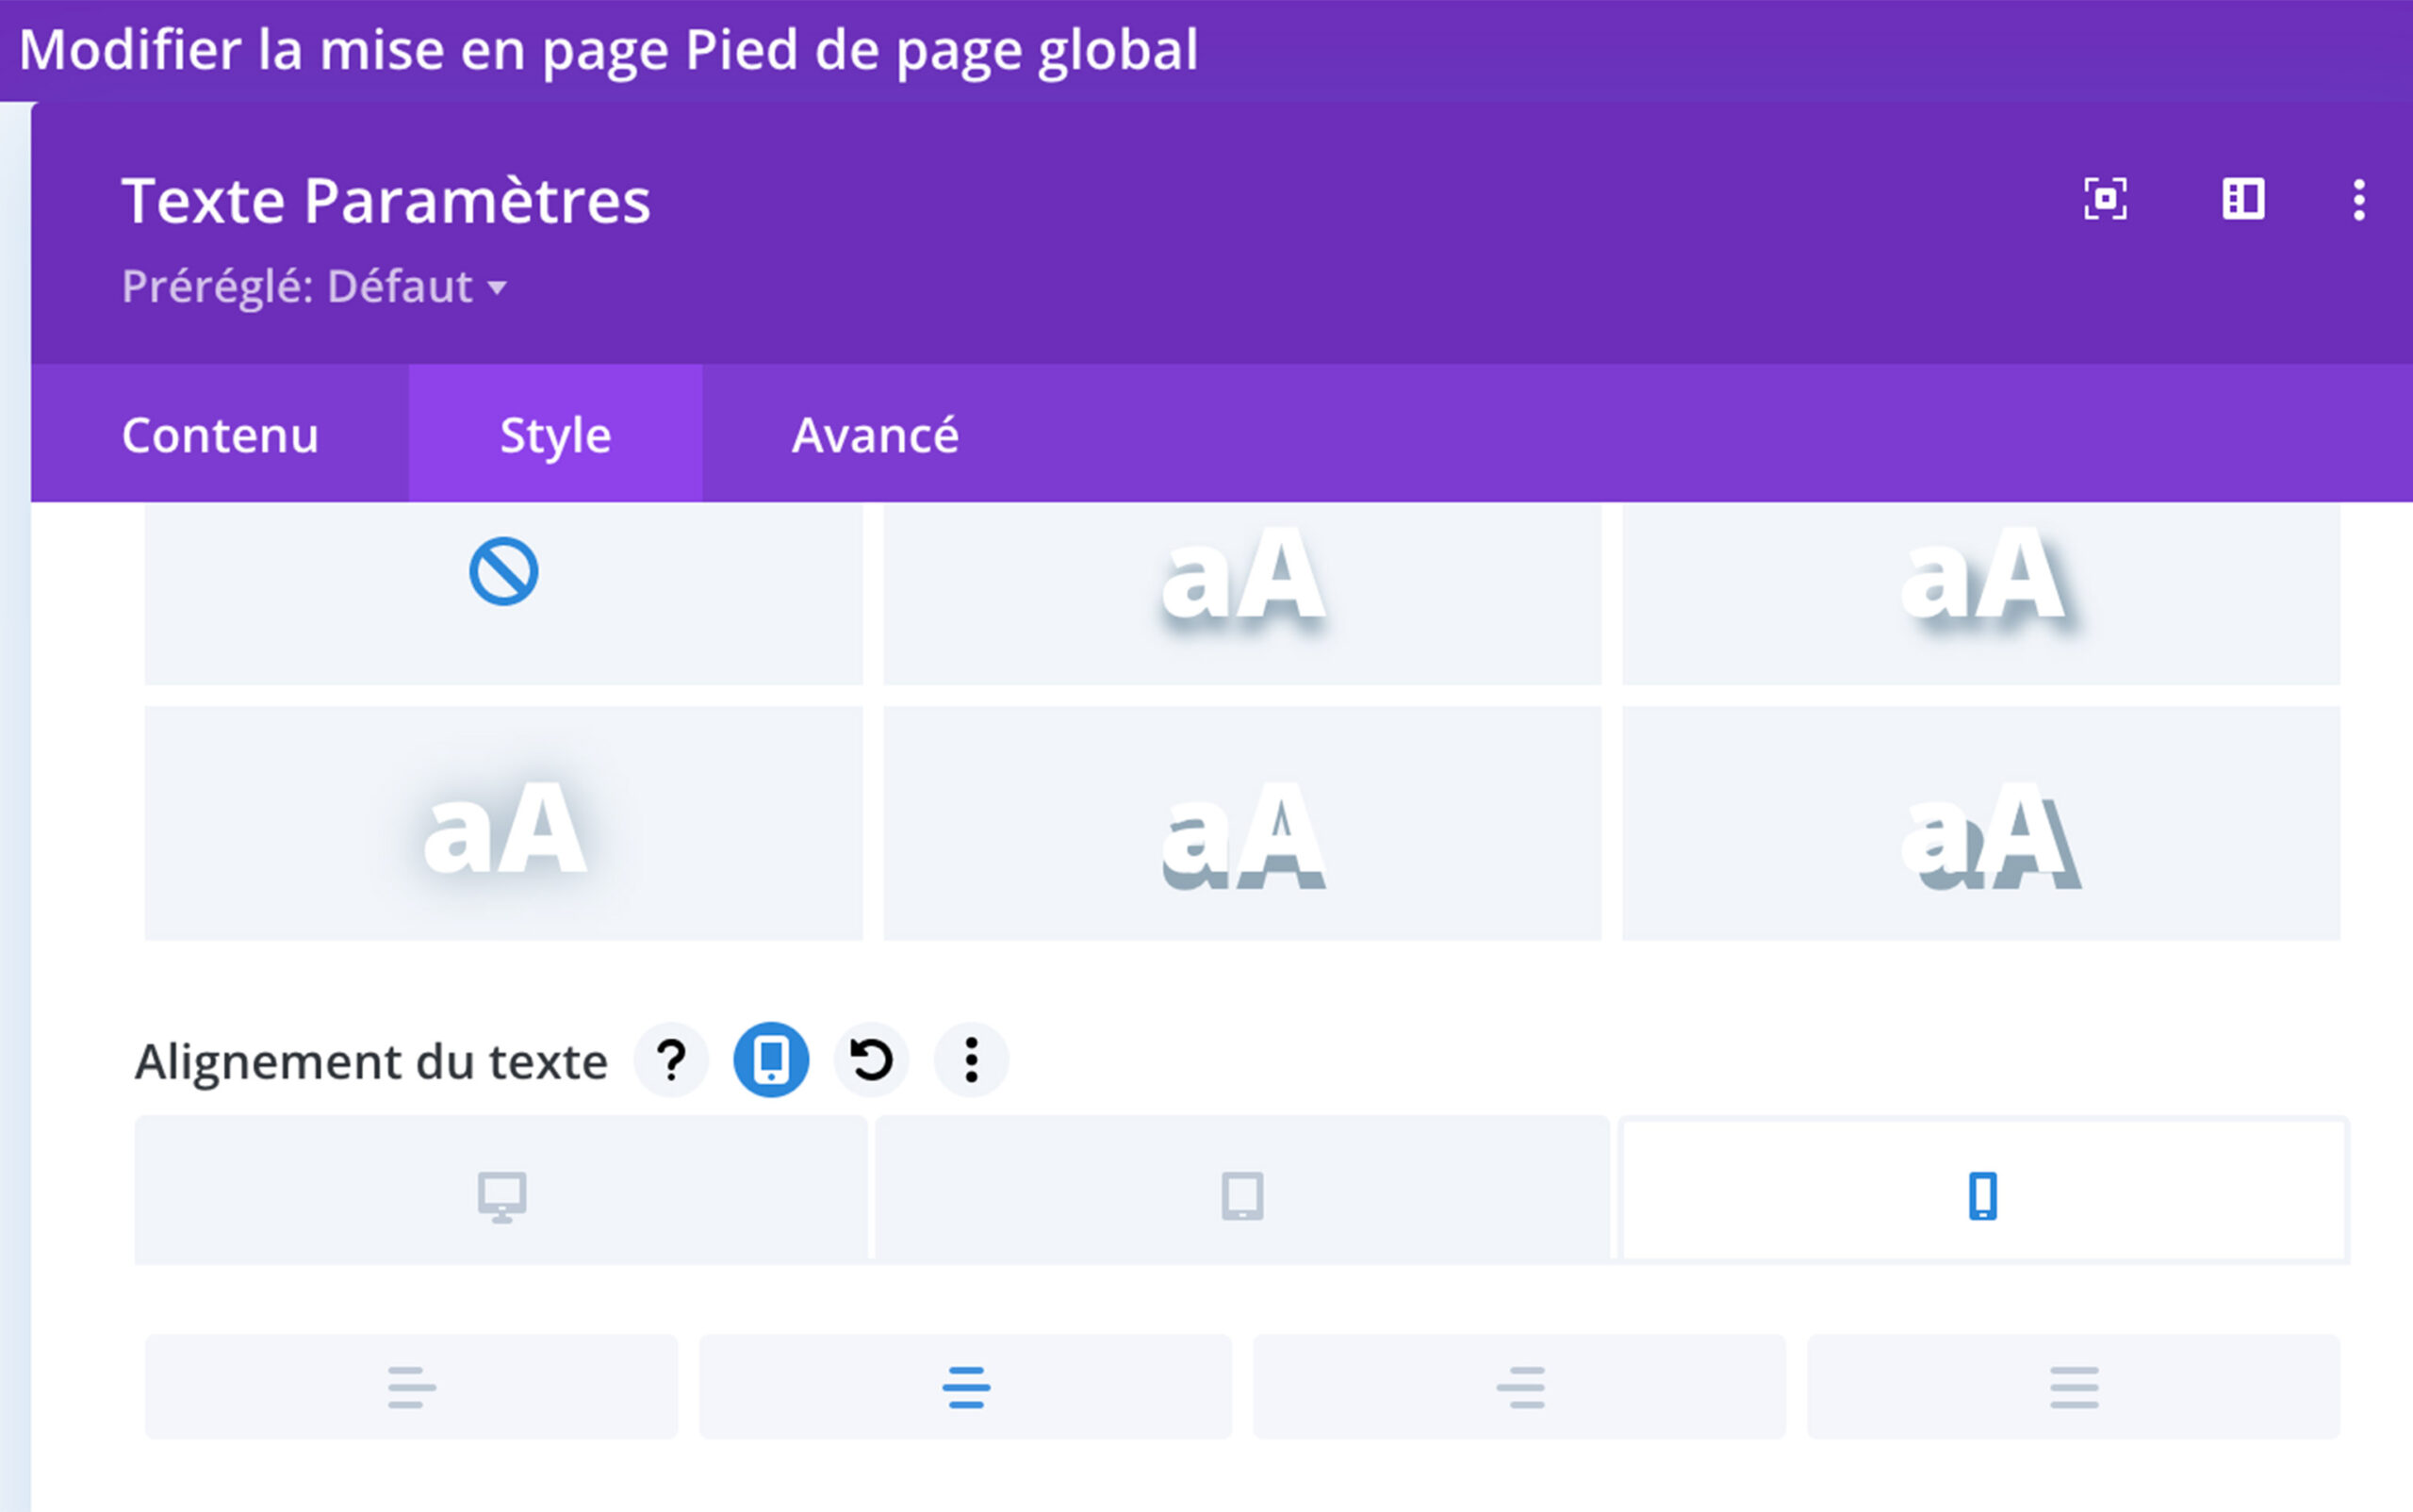
Task: Click the help question mark for Alignement du texte
Action: click(x=671, y=1060)
